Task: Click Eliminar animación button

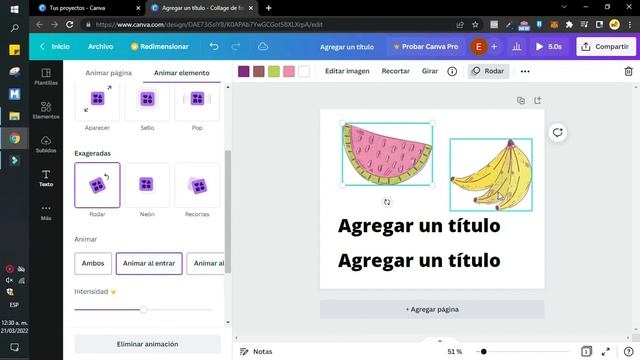Action: point(147,344)
